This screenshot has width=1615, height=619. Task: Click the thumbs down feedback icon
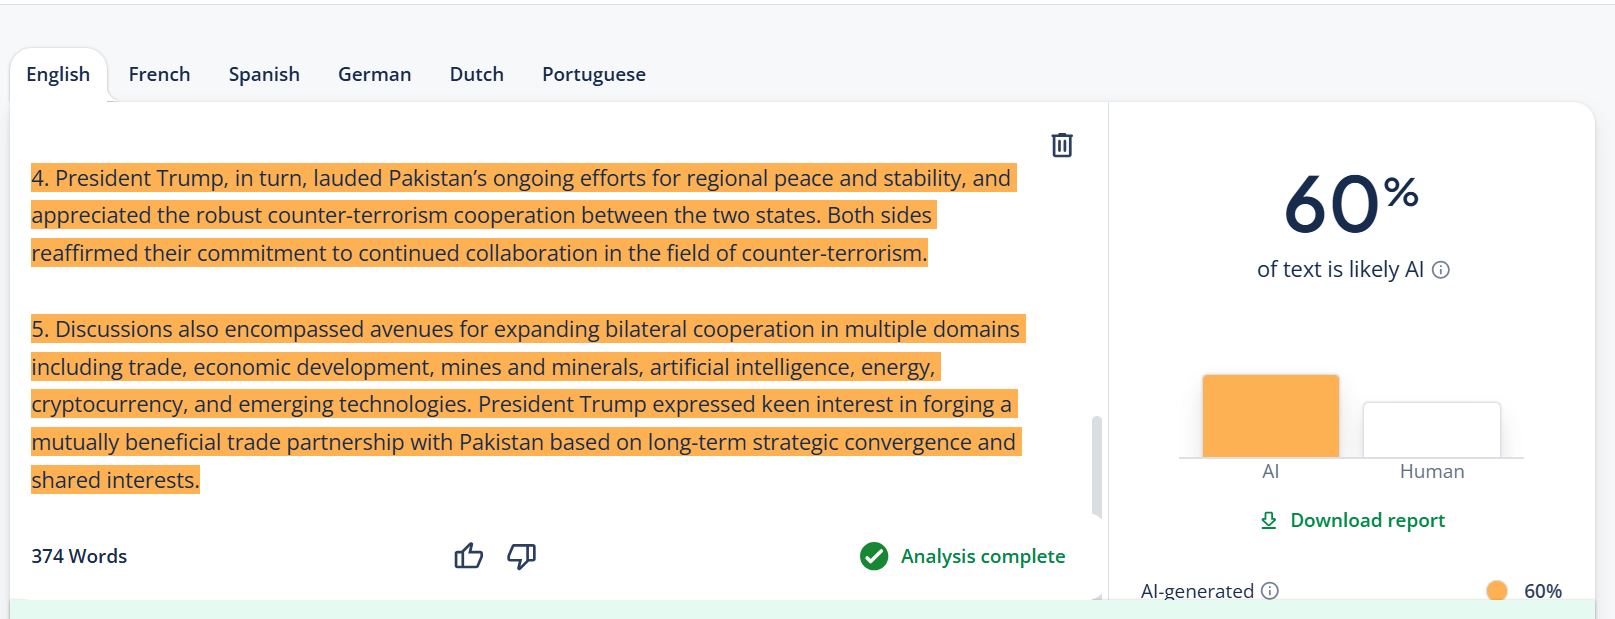521,556
